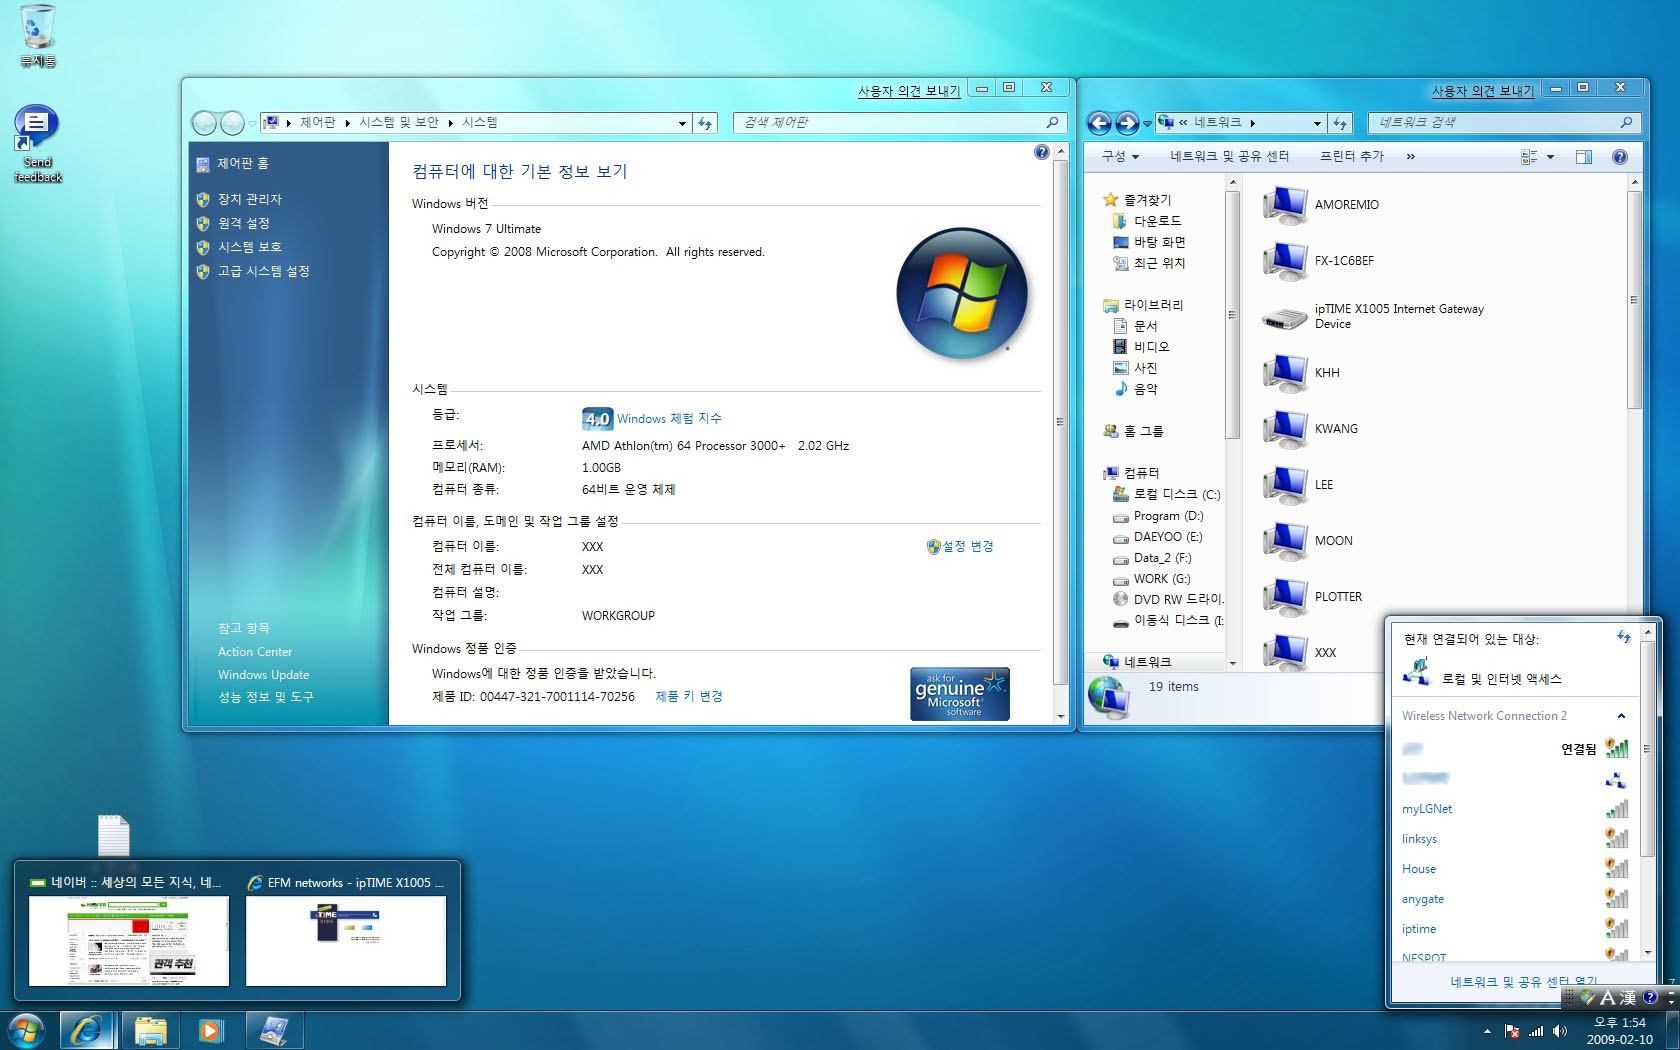Image resolution: width=1680 pixels, height=1050 pixels.
Task: Expand the breadcrumb arrow after 제어판
Action: click(x=348, y=123)
